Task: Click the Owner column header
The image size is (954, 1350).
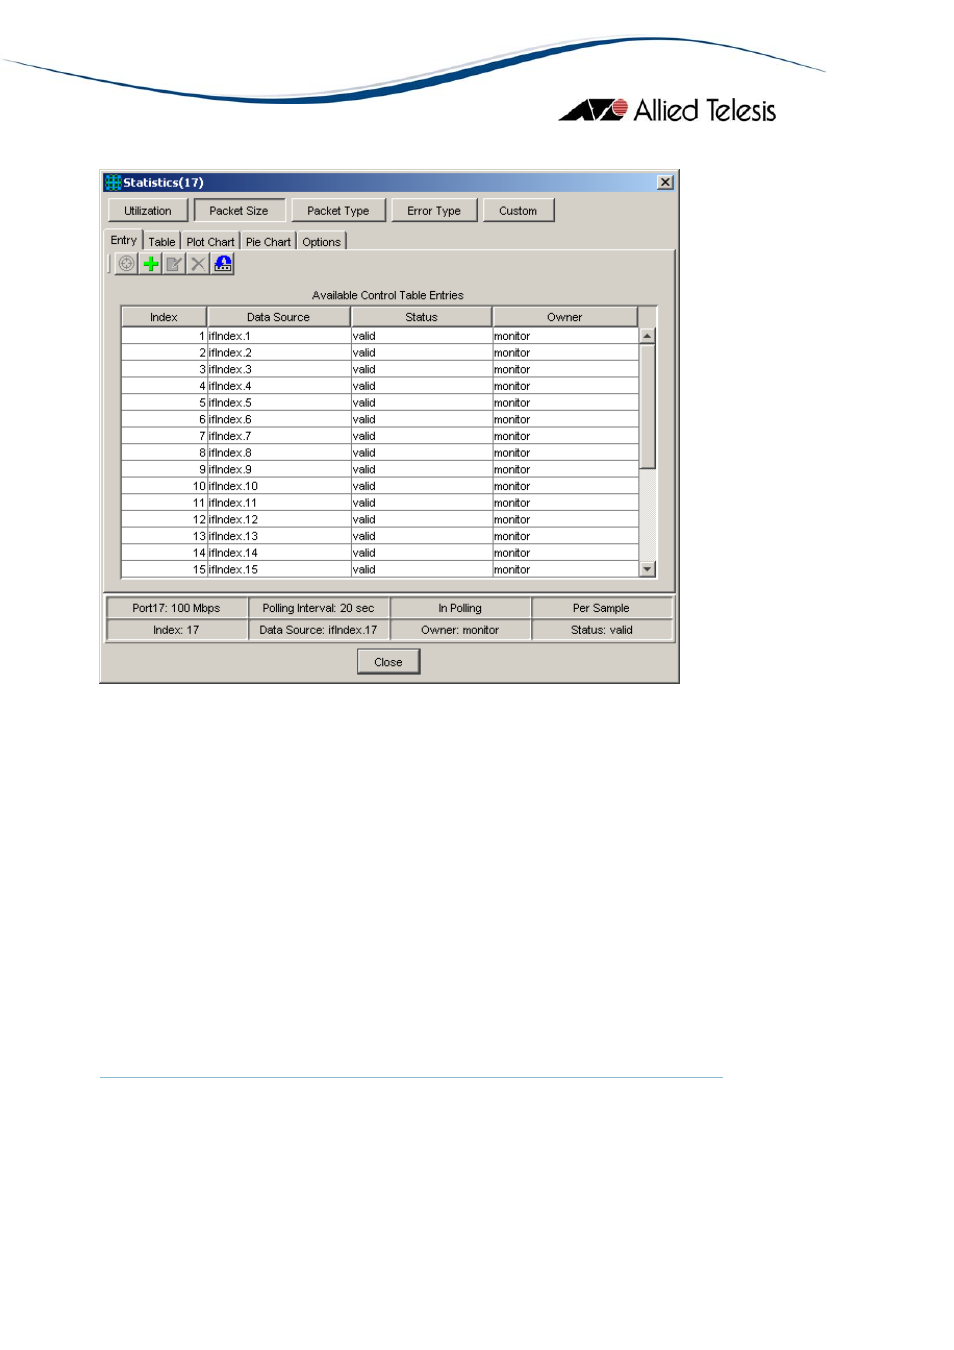Action: 565,317
